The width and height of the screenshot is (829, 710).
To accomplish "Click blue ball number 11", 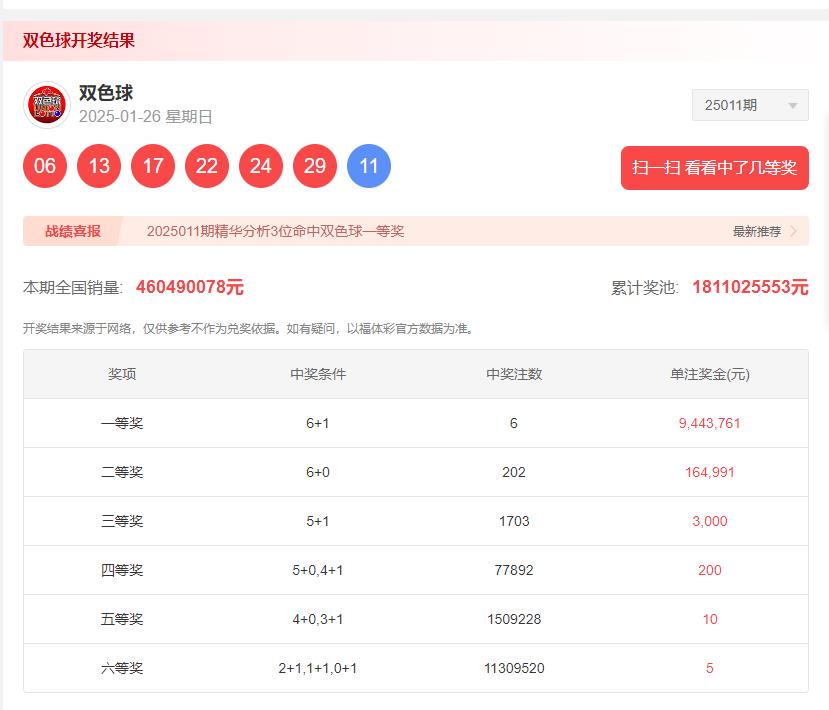I will pos(369,166).
